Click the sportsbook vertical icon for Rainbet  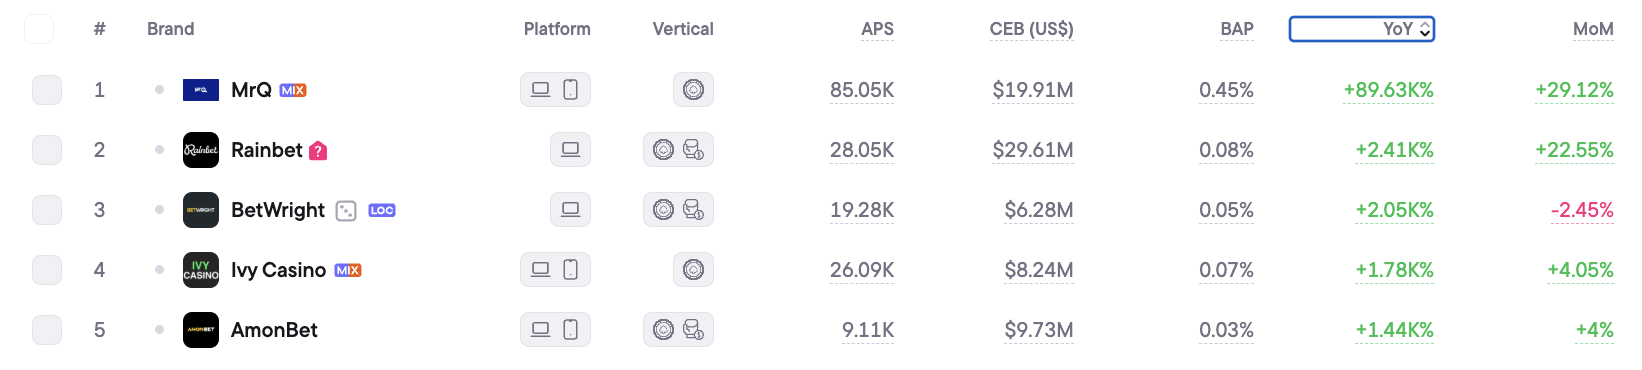693,150
